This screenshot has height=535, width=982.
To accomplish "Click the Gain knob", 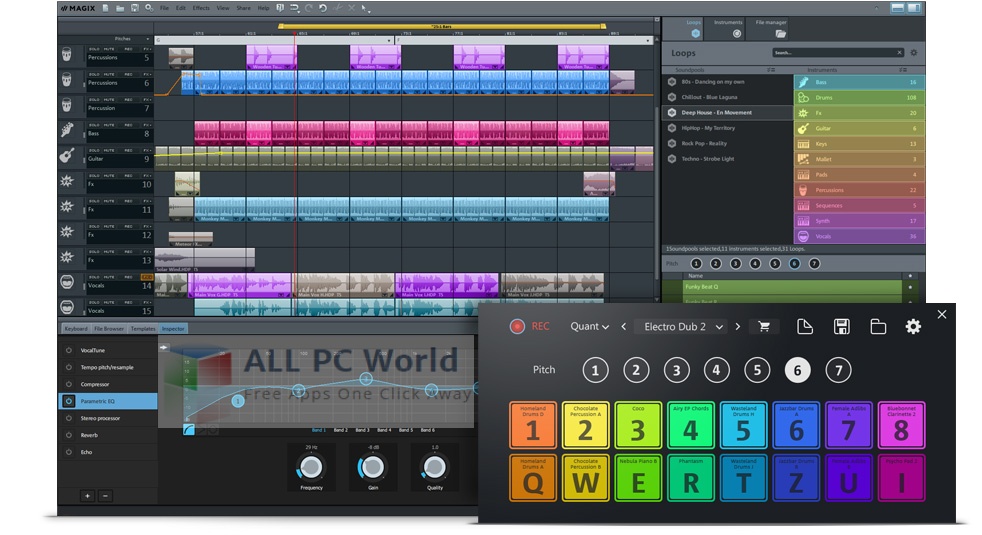I will (x=373, y=467).
